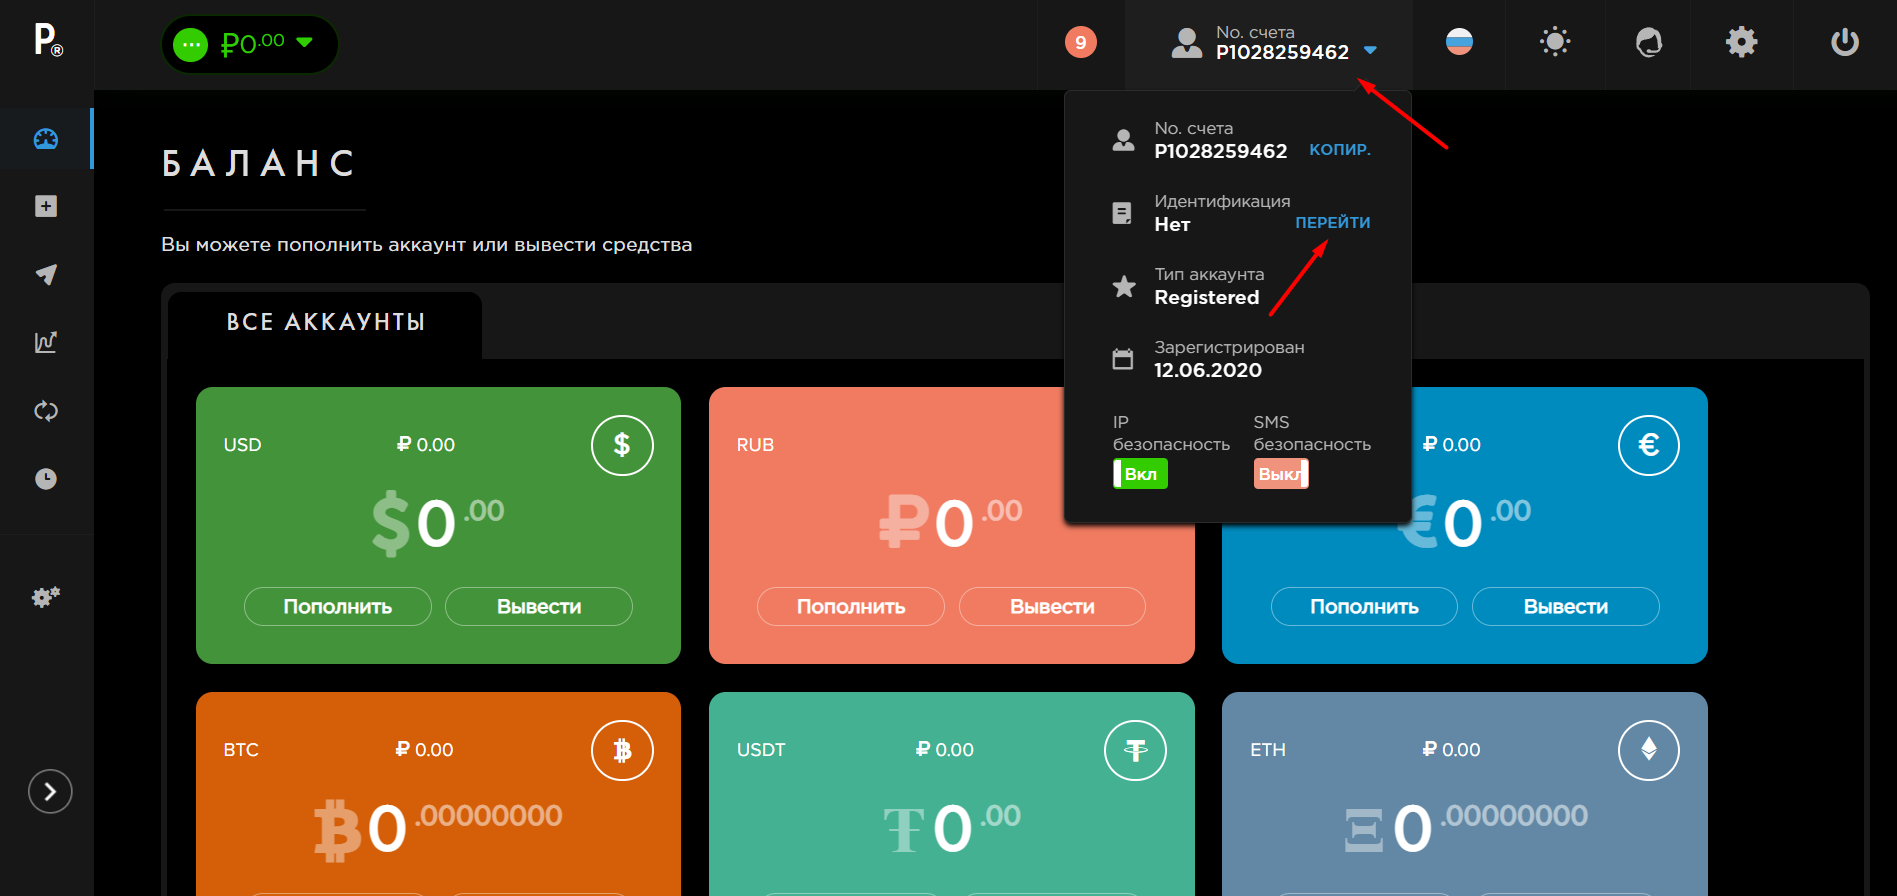Click the euro icon on EUR card
Image resolution: width=1897 pixels, height=896 pixels.
pyautogui.click(x=1649, y=445)
